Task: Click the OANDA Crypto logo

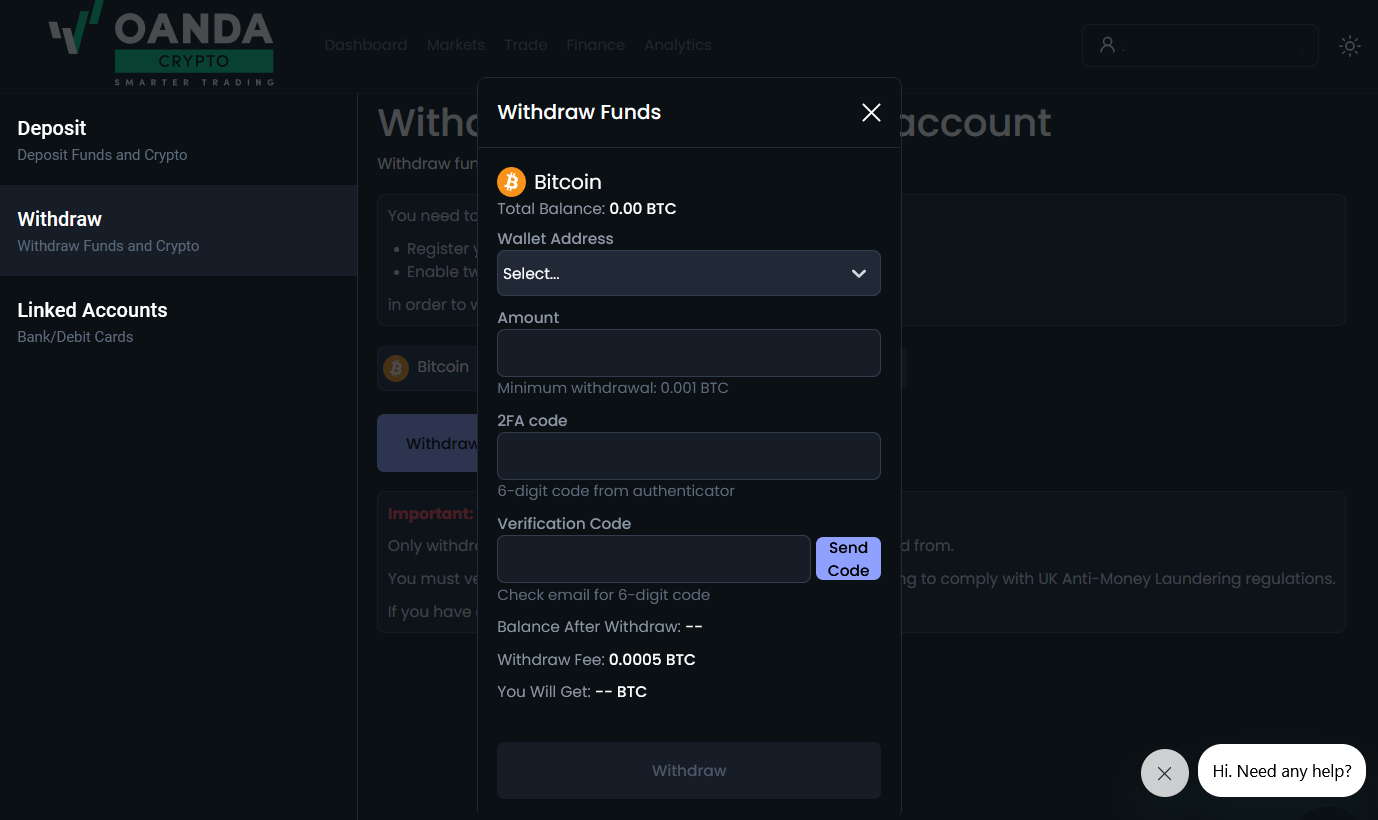Action: [x=160, y=44]
